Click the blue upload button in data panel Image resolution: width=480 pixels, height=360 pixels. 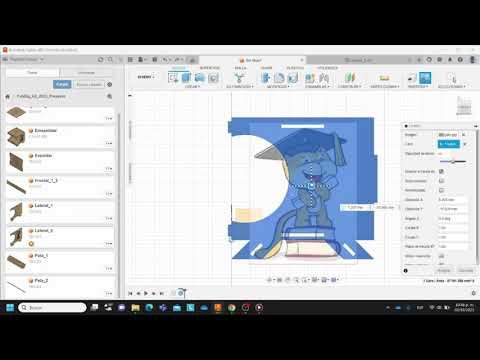[x=62, y=84]
